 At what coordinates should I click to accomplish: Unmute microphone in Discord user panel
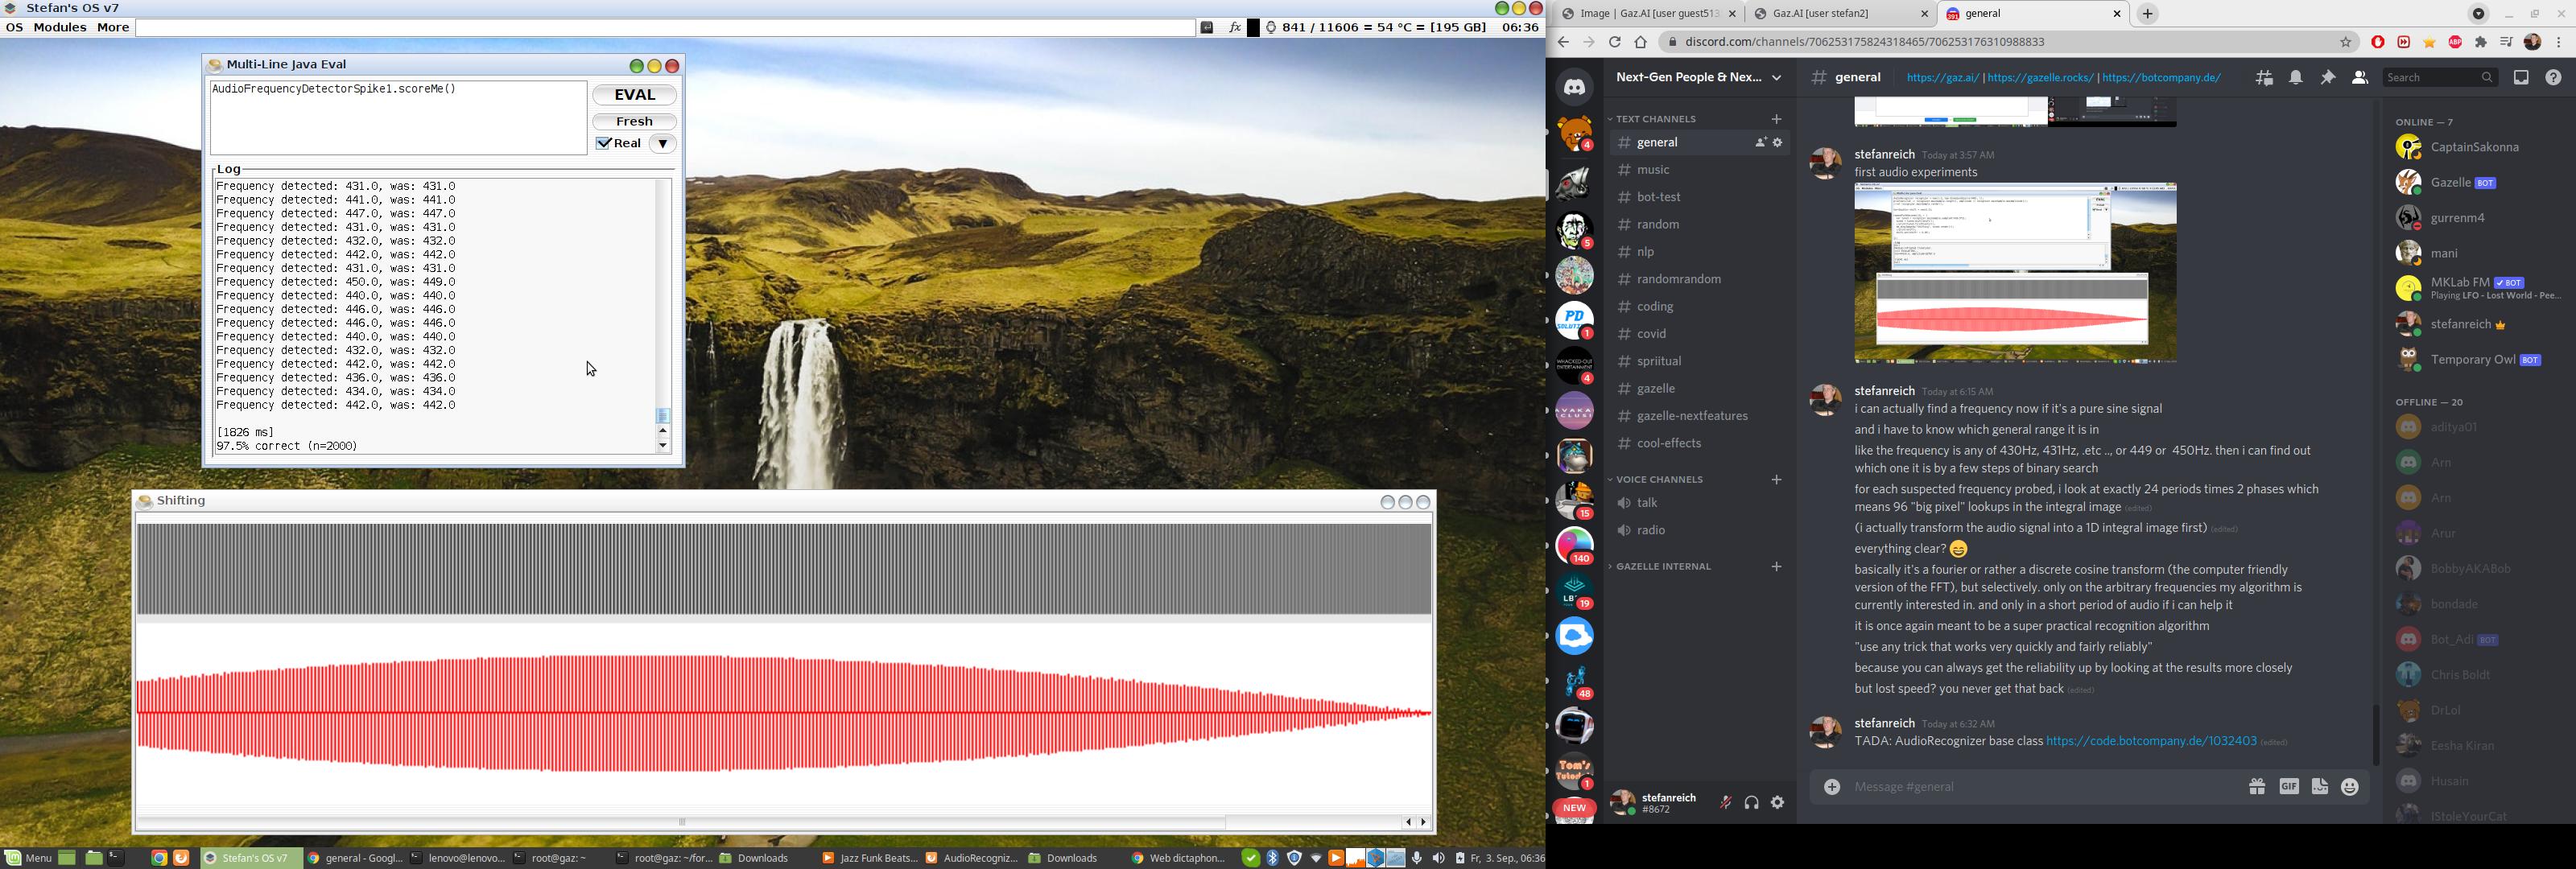(x=1725, y=802)
